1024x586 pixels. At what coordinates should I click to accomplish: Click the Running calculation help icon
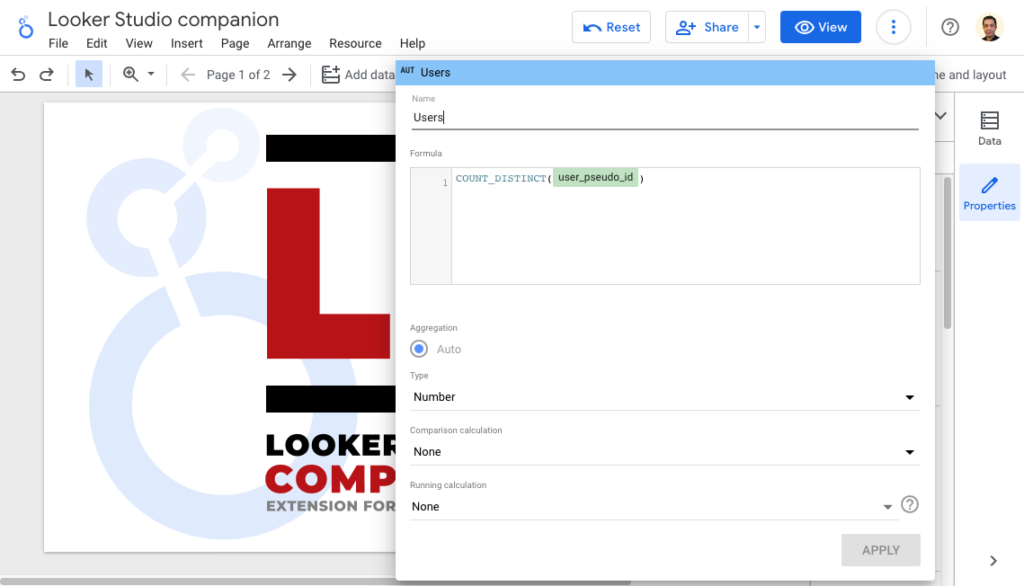click(x=910, y=504)
